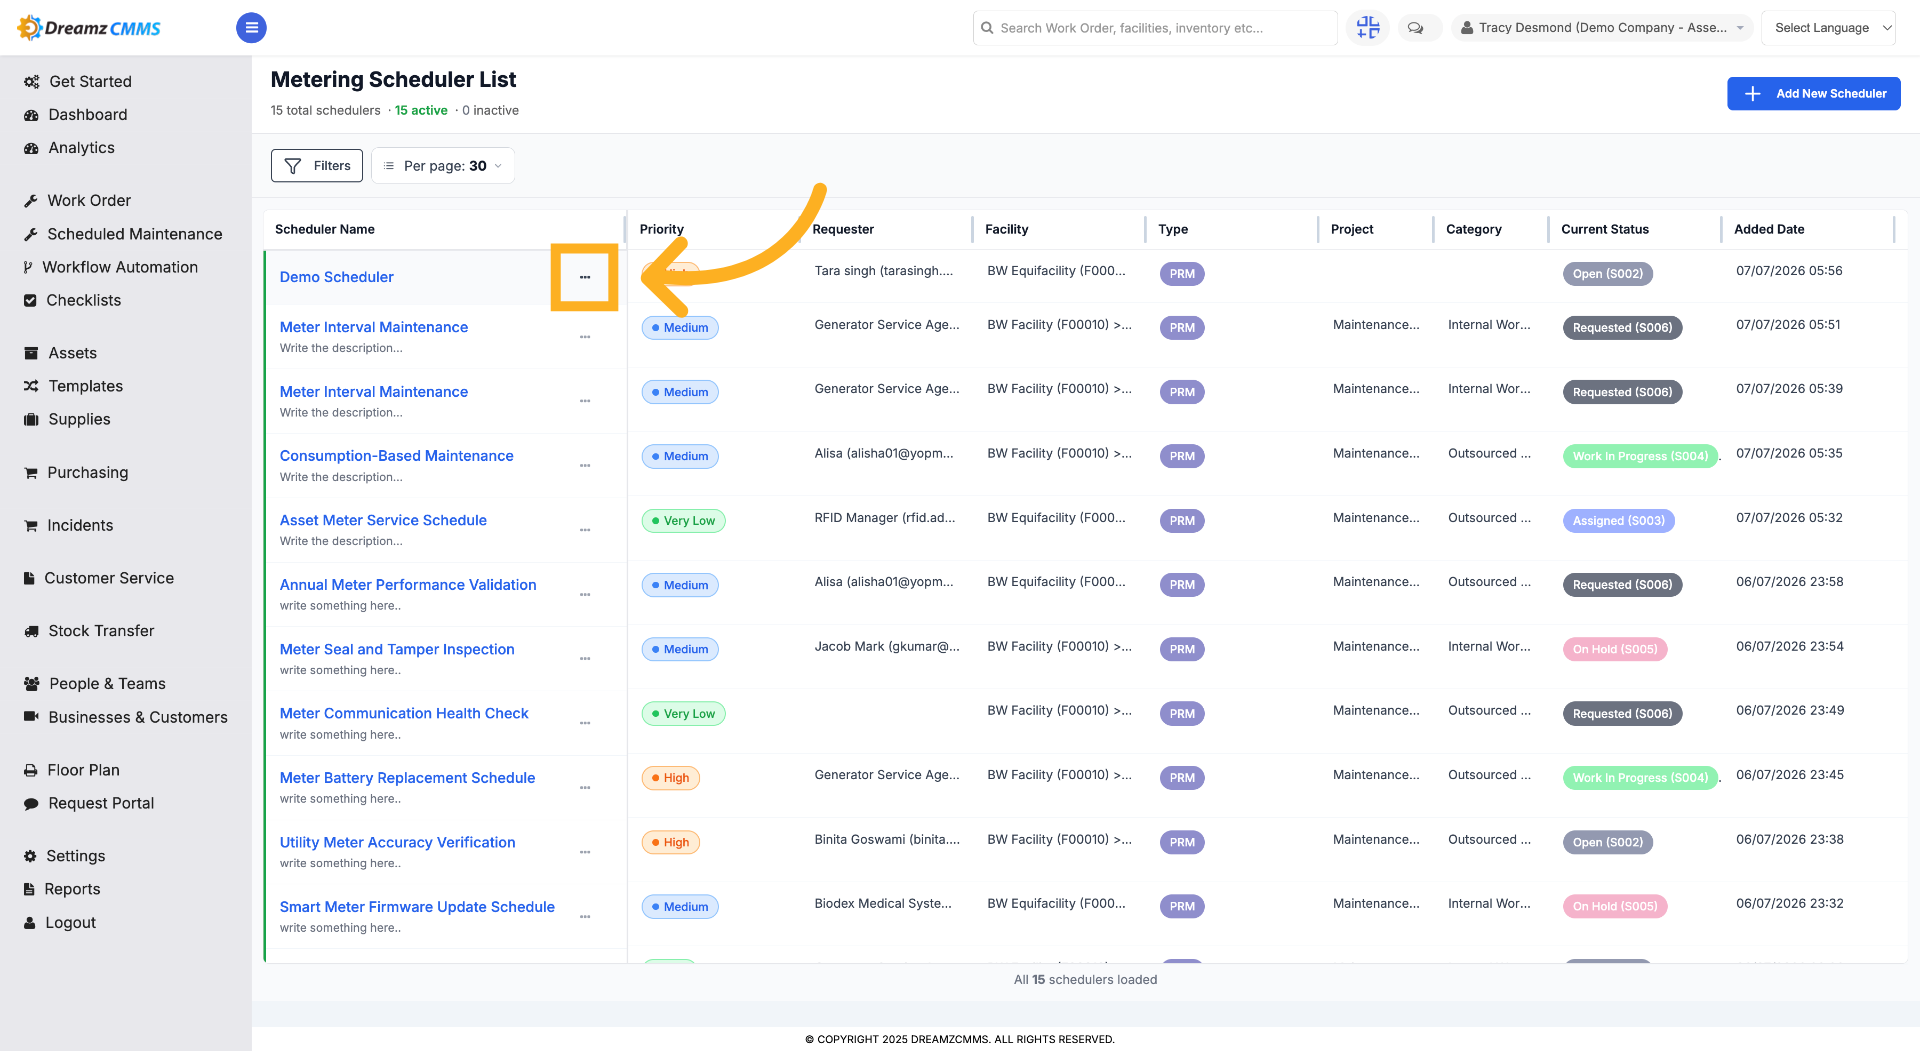Click On Hold (S005) badge for Meter Seal Inspection
Screen dimensions: 1920x1051
click(1615, 649)
